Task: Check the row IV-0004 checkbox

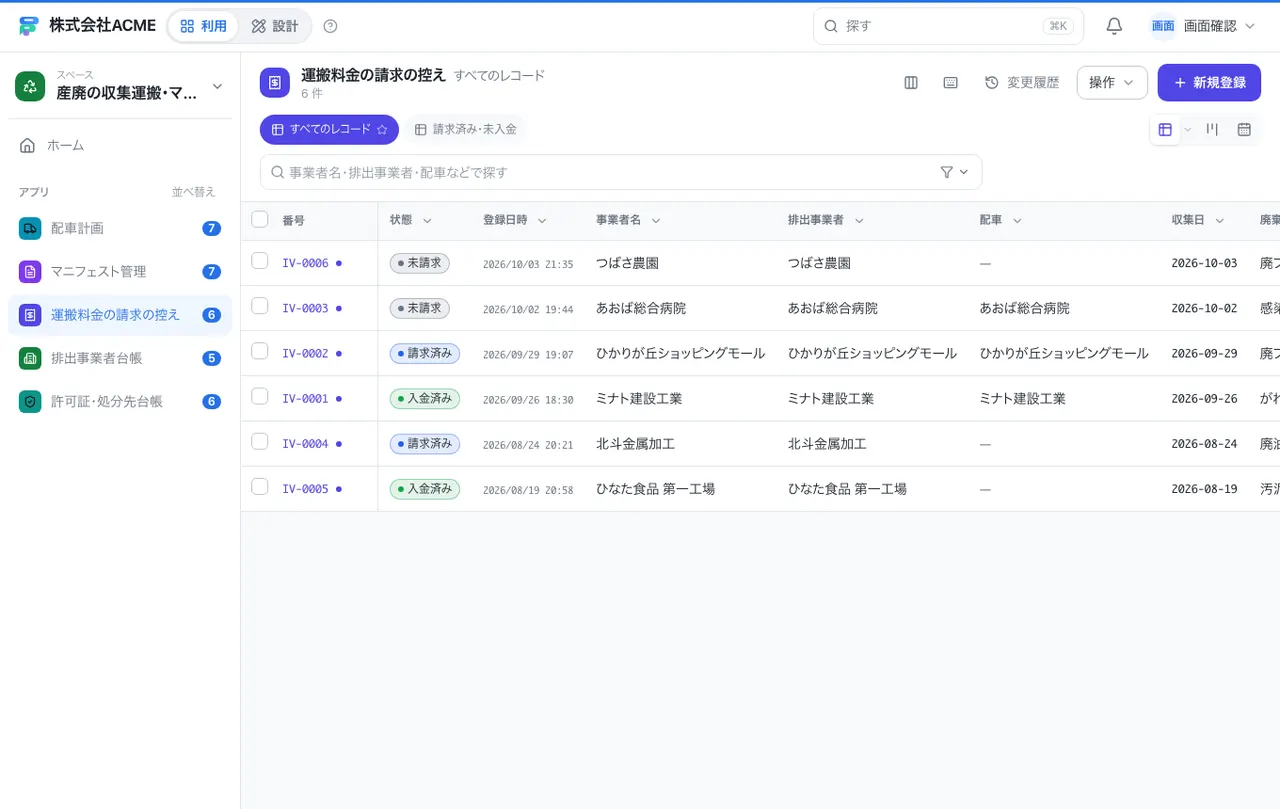Action: pos(260,441)
